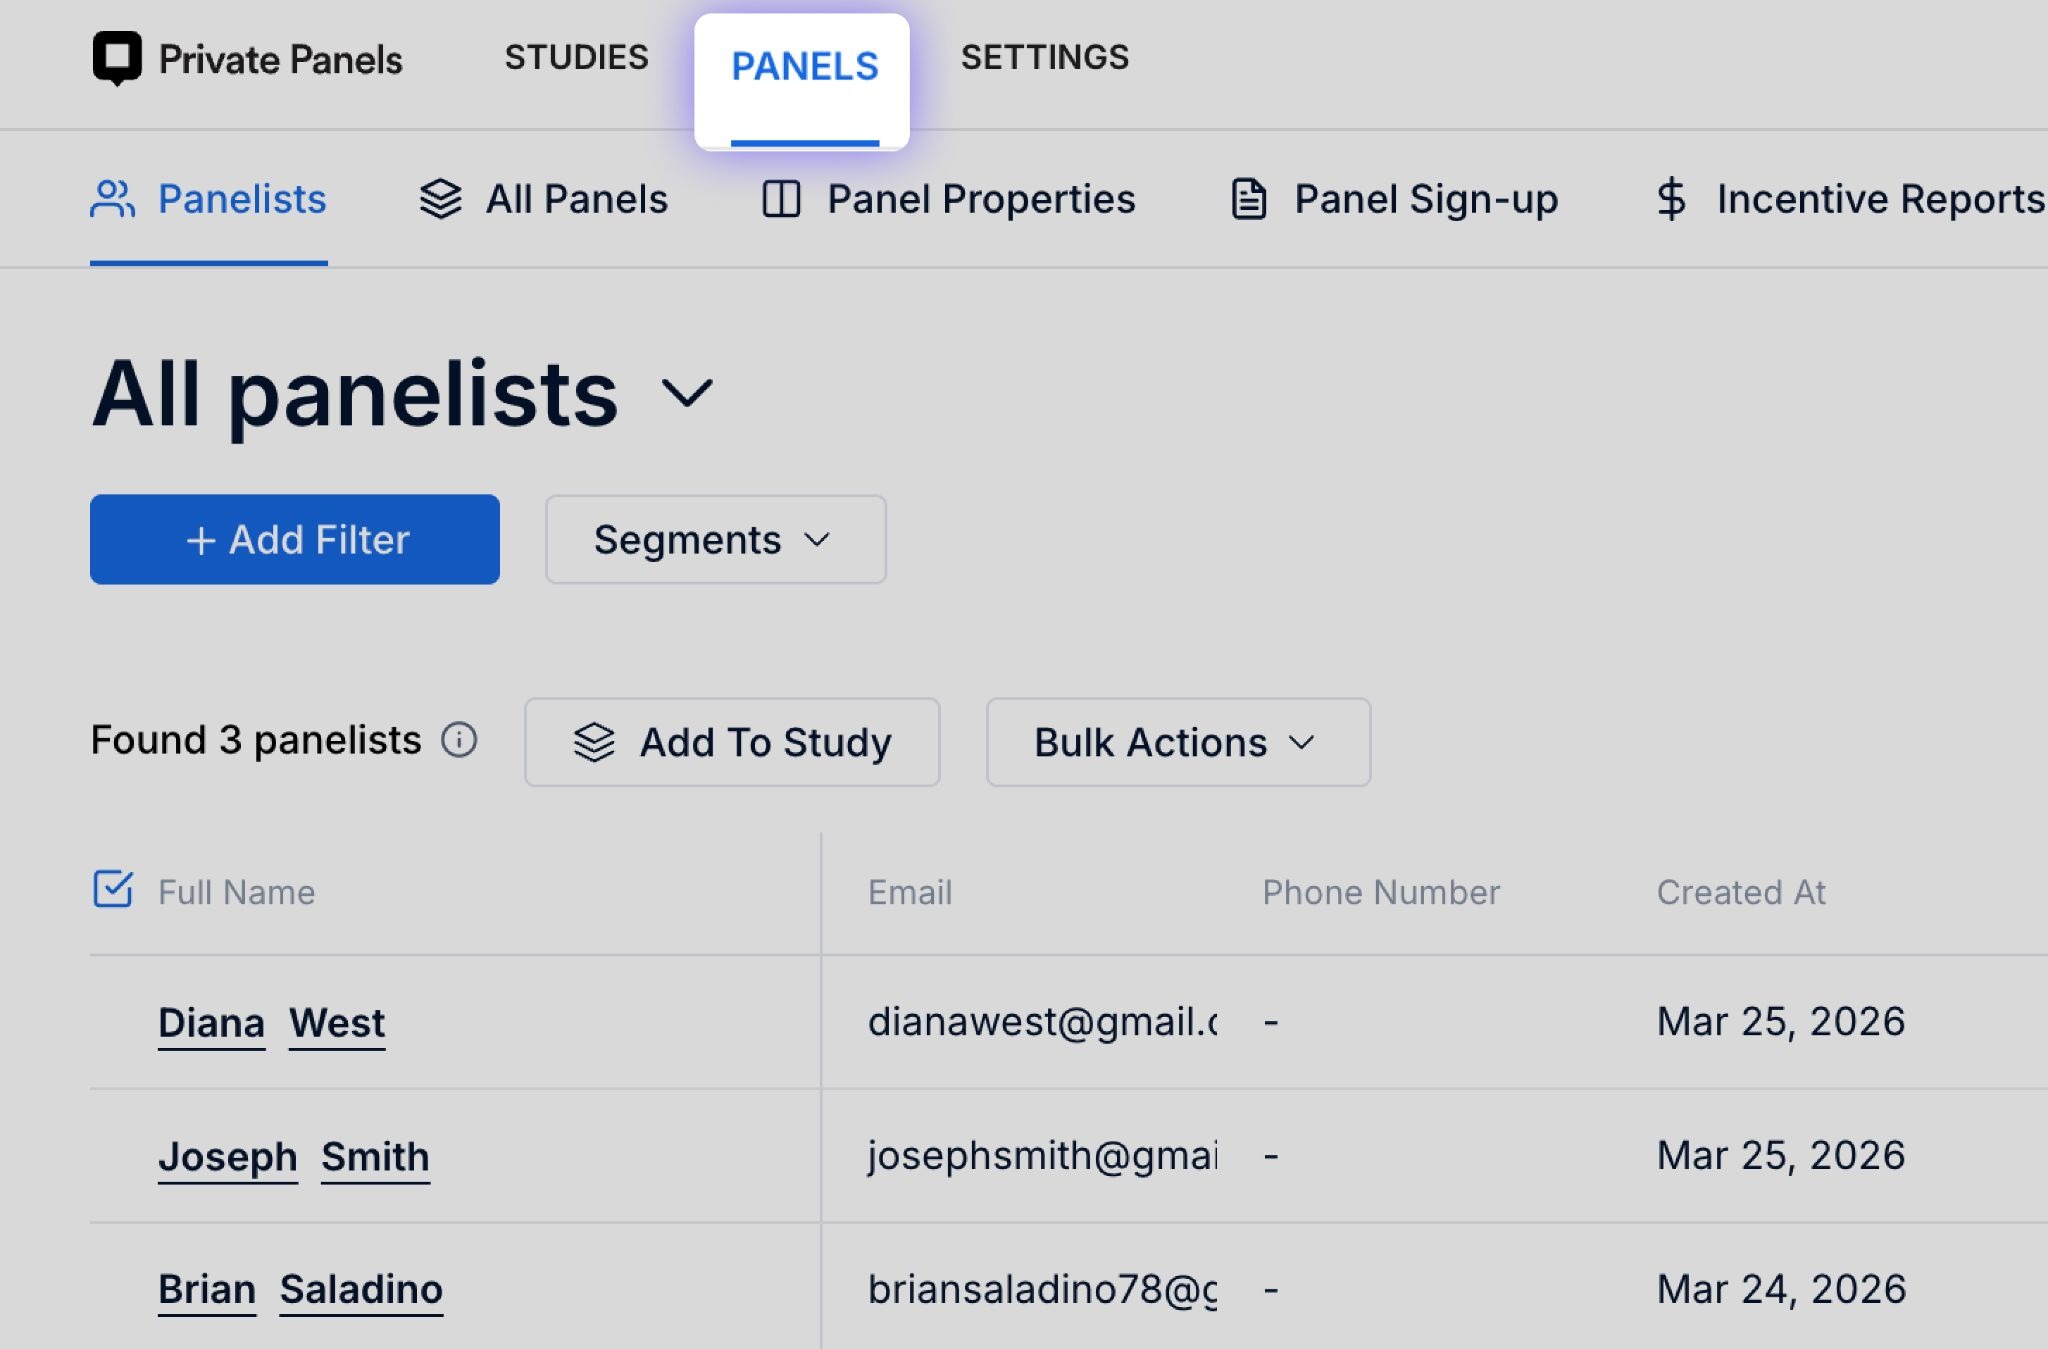Click the stack icon in Add To Study
The width and height of the screenshot is (2048, 1349).
(x=594, y=743)
